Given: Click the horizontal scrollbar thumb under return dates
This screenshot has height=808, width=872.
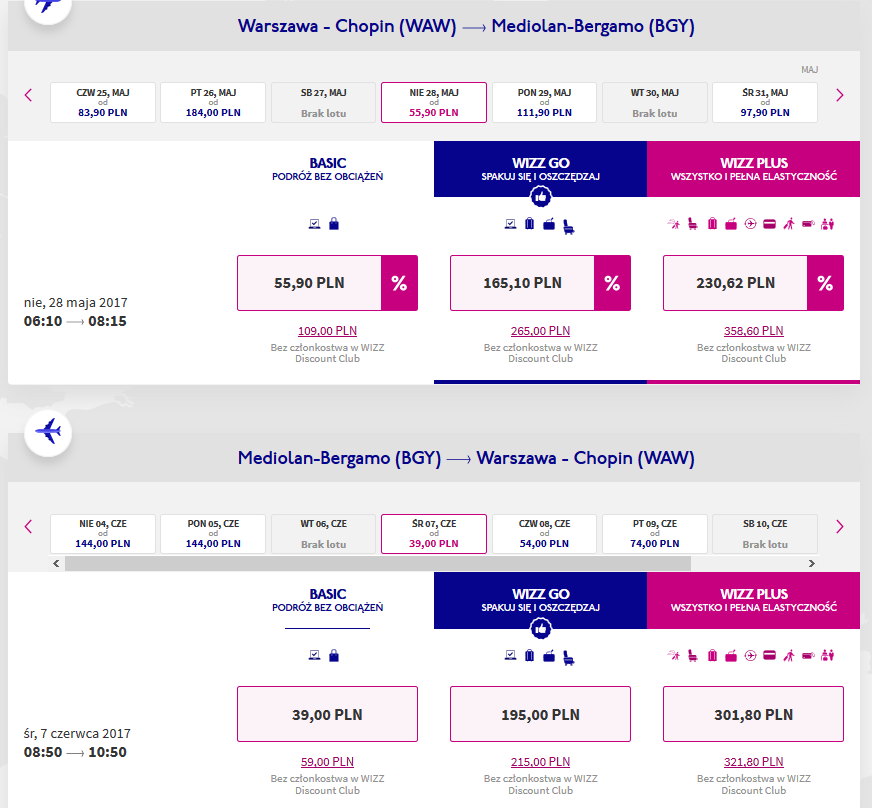Looking at the screenshot, I should (378, 563).
